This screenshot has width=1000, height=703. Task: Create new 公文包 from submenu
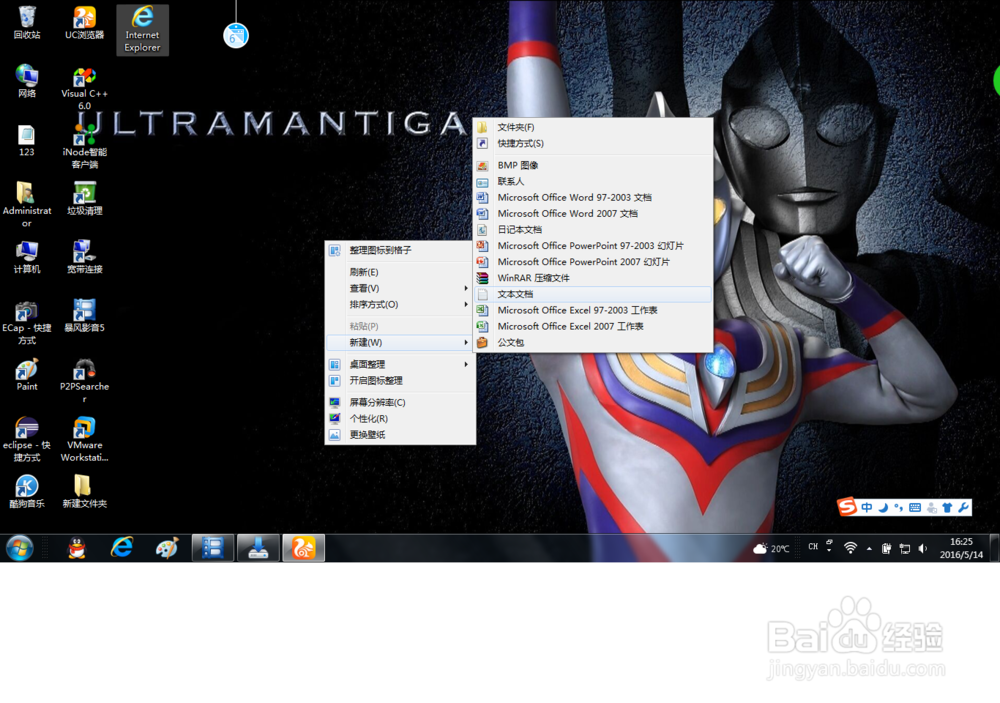(593, 343)
